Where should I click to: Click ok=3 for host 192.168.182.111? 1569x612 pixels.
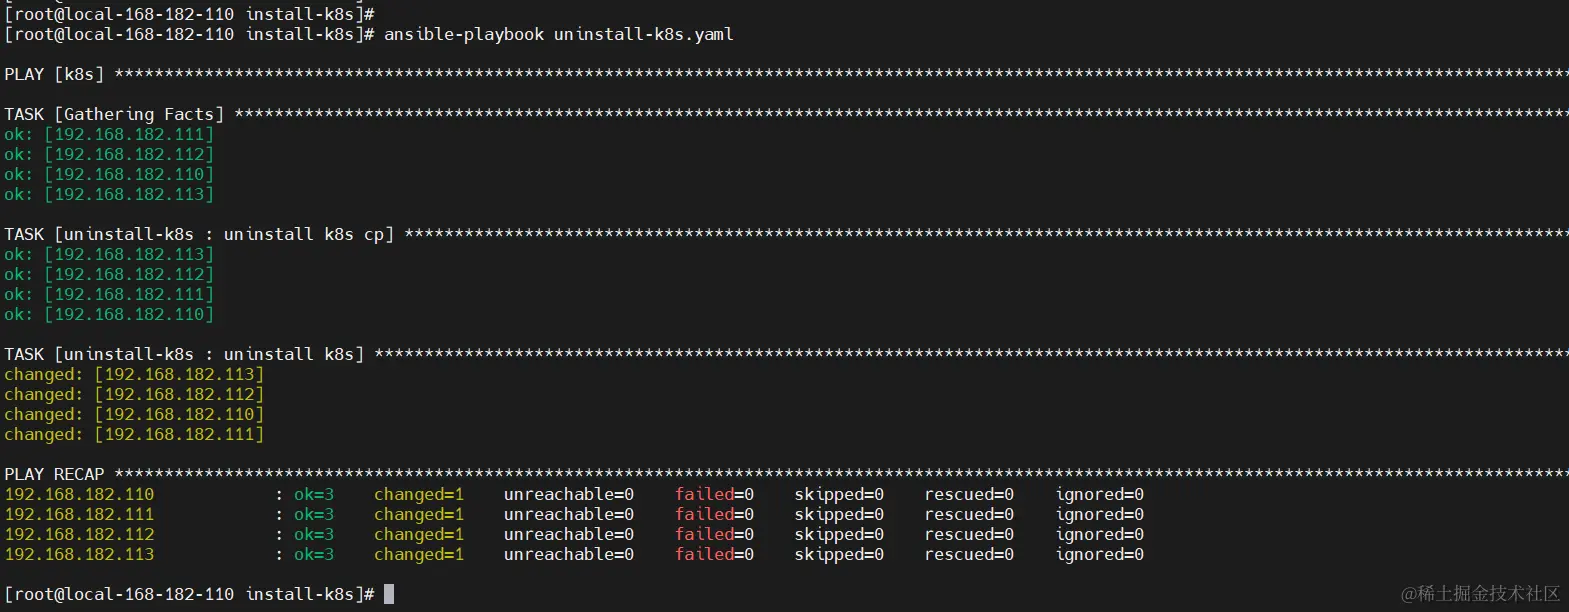[x=313, y=514]
